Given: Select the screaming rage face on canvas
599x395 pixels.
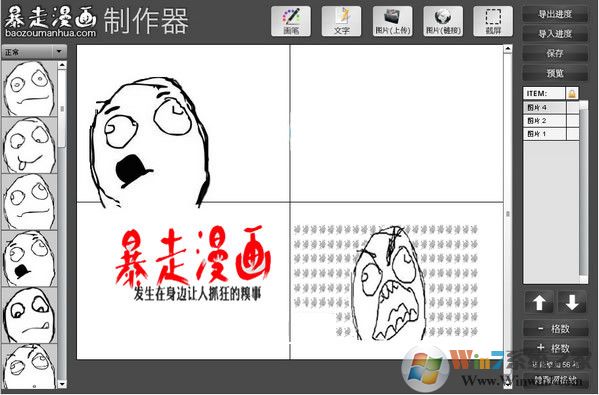Looking at the screenshot, I should [x=389, y=283].
